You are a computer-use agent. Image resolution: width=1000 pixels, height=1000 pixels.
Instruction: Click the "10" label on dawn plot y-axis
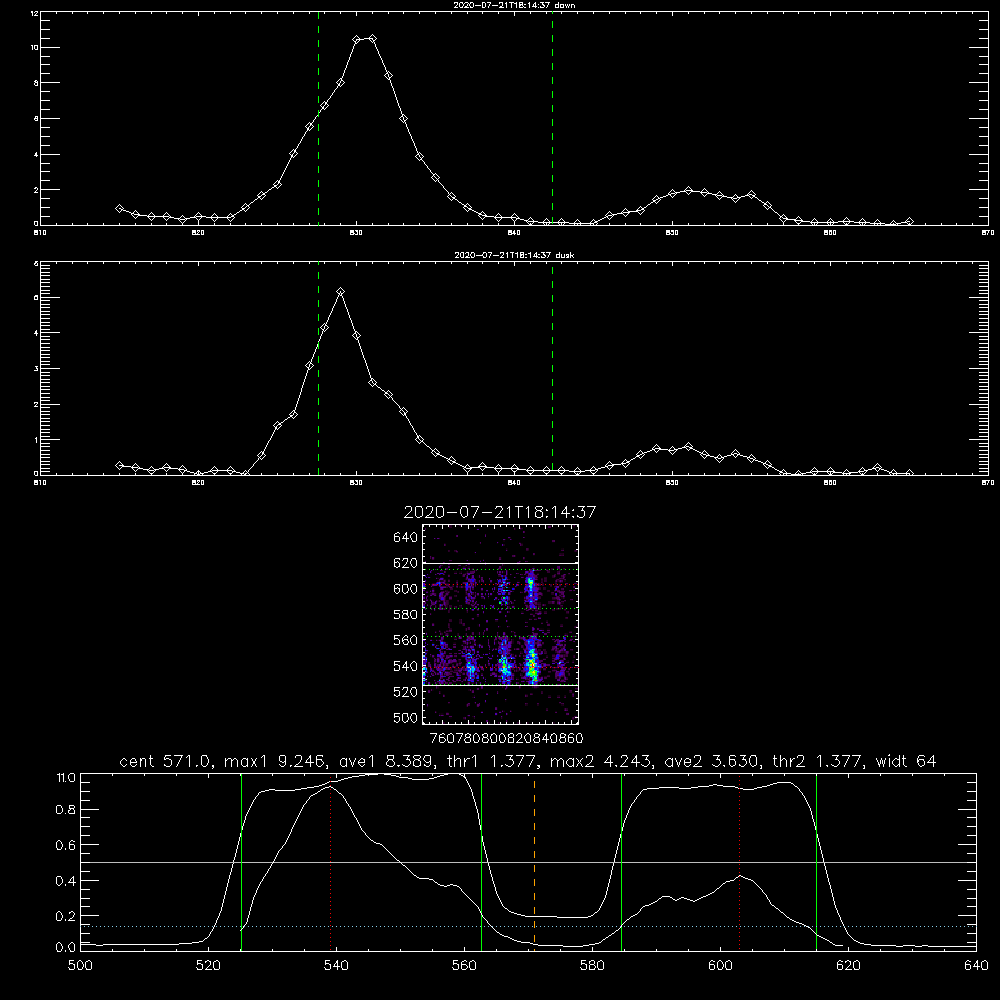pos(34,48)
